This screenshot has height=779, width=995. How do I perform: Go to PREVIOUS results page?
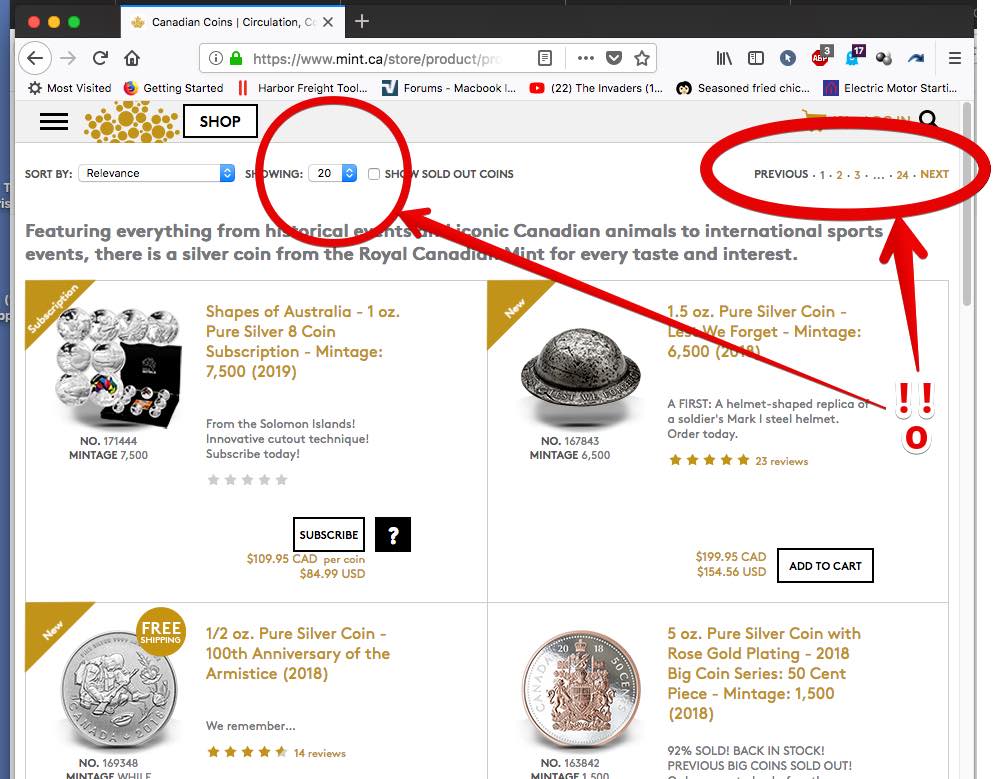(x=781, y=174)
